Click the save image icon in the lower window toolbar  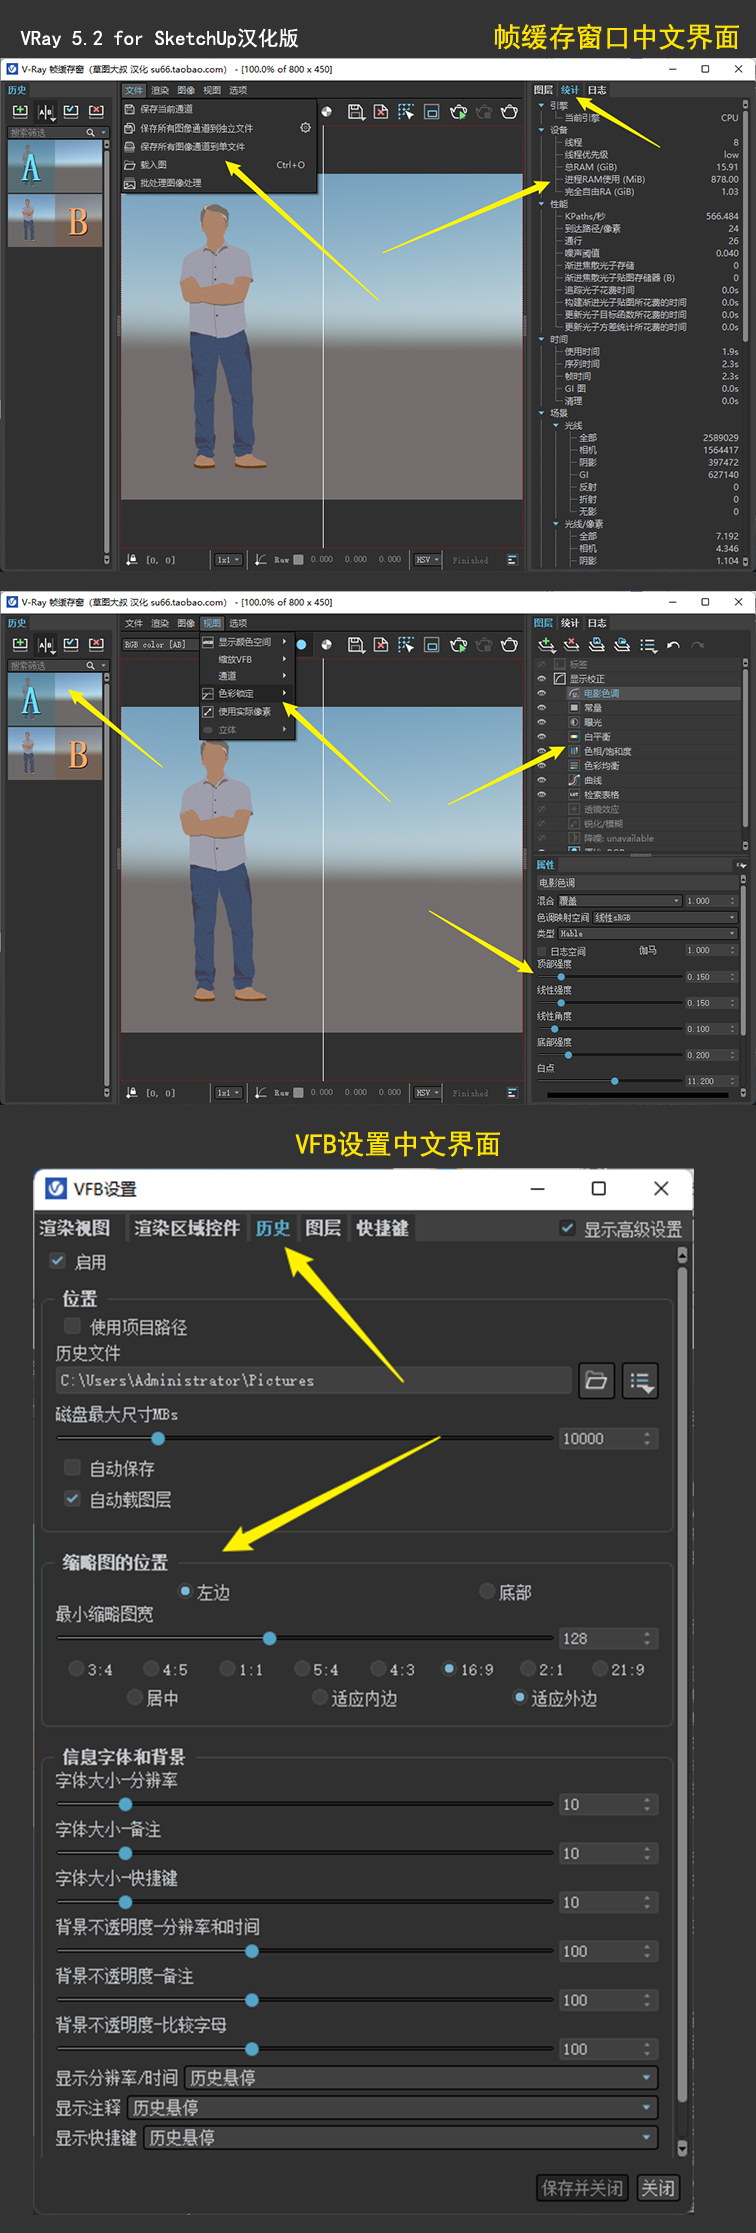click(355, 645)
